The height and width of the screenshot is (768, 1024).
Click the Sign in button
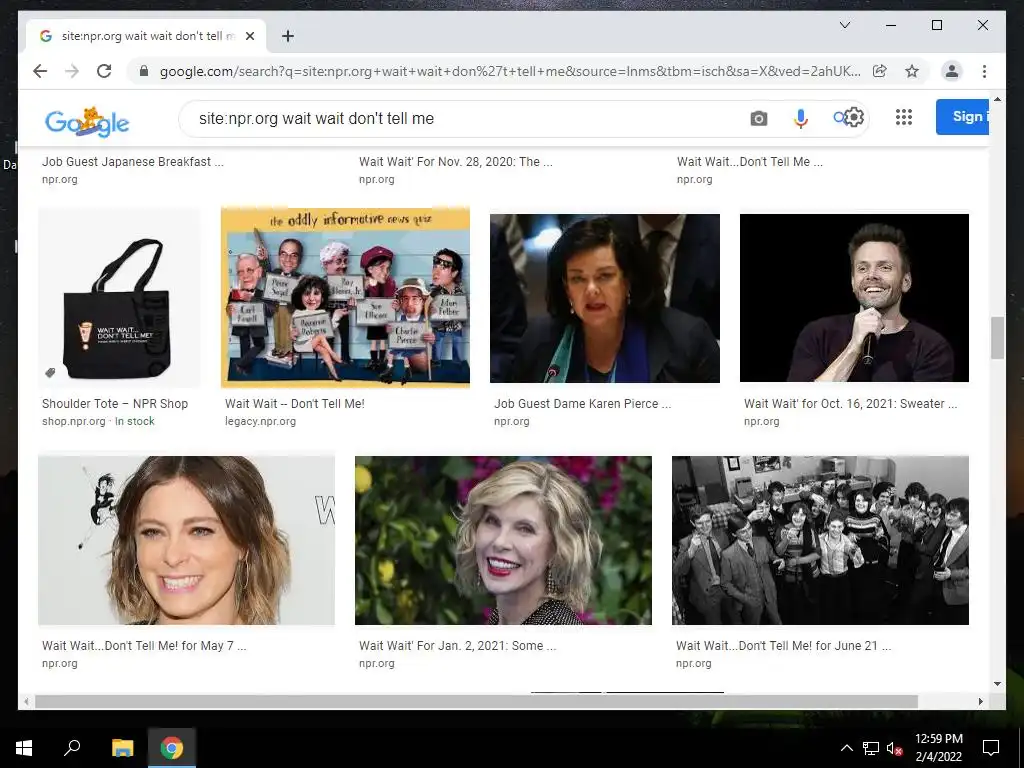pyautogui.click(x=962, y=117)
